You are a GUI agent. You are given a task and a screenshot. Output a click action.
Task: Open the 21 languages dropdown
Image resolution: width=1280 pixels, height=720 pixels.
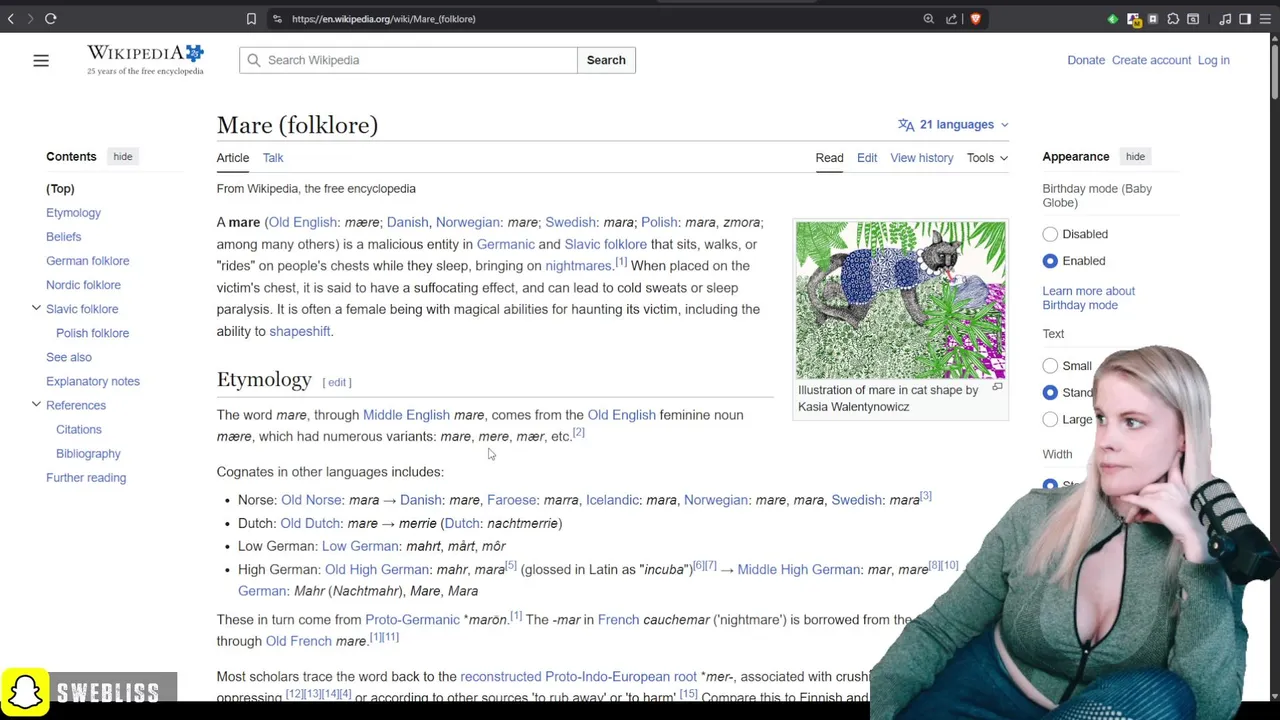coord(954,125)
